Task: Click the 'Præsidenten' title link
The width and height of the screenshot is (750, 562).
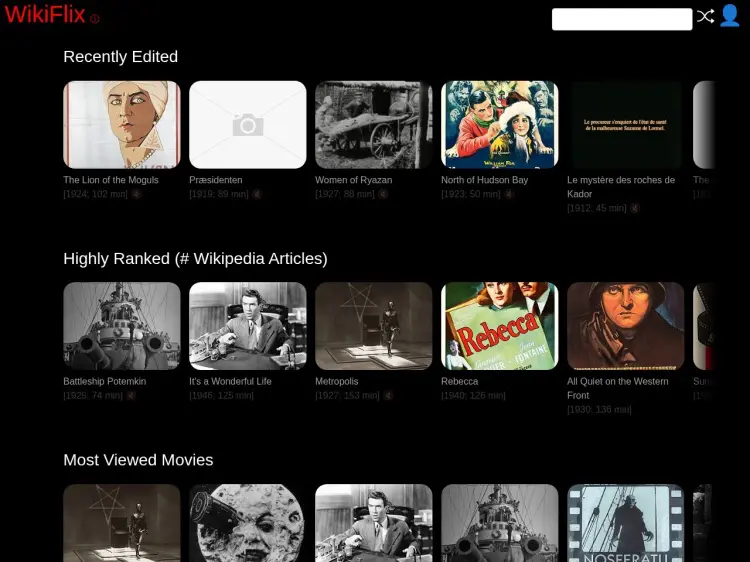Action: (216, 180)
